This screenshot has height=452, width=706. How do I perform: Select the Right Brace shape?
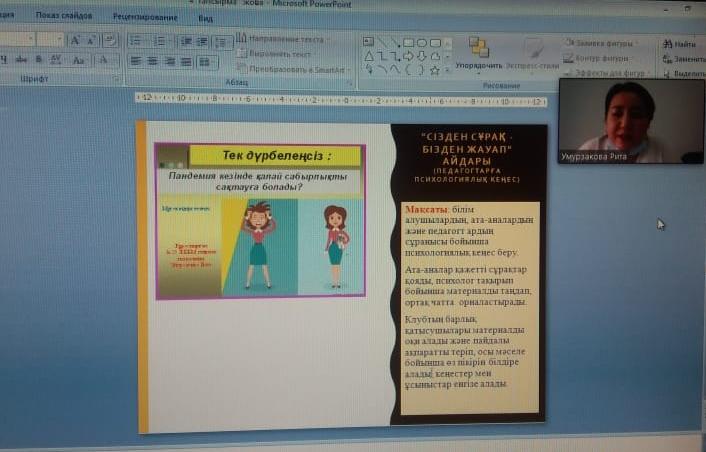[421, 70]
